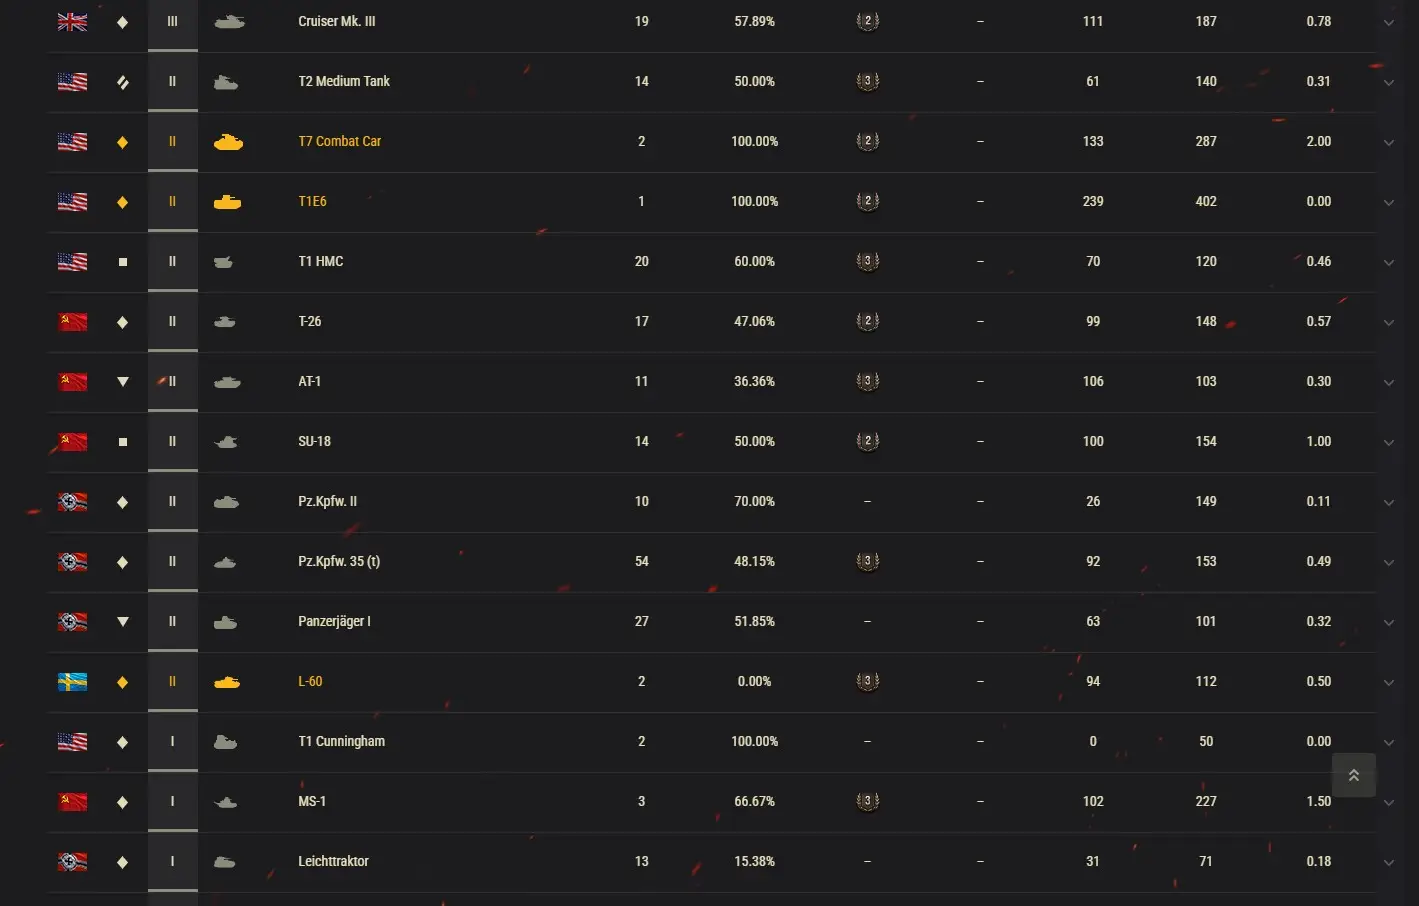This screenshot has width=1419, height=906.
Task: Expand the Cruiser Mk. III row details
Action: [1388, 23]
